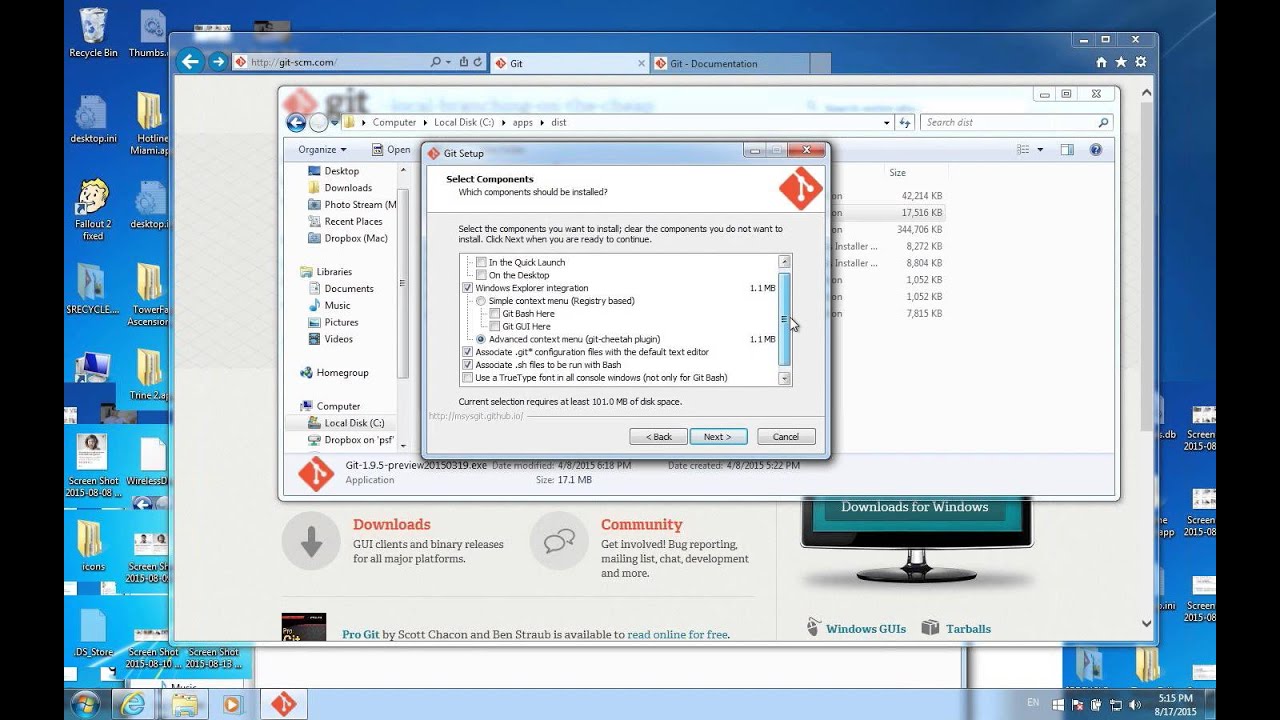
Task: Click the components list scrollbar thumb
Action: pos(784,319)
